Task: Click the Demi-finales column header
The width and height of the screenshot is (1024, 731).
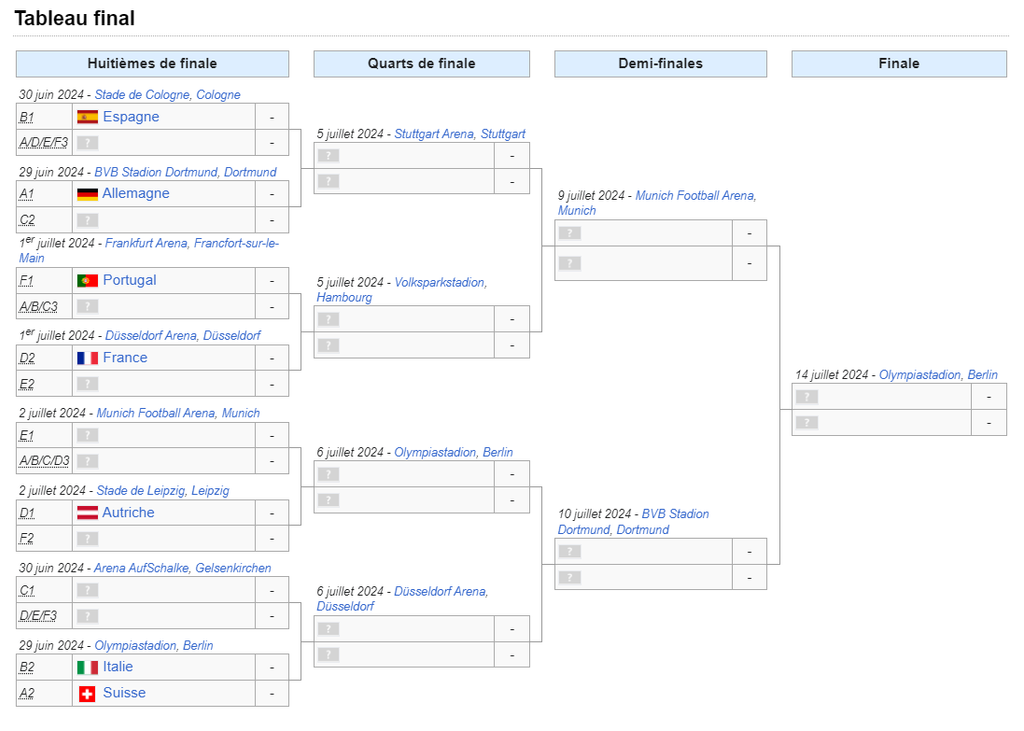Action: coord(660,64)
